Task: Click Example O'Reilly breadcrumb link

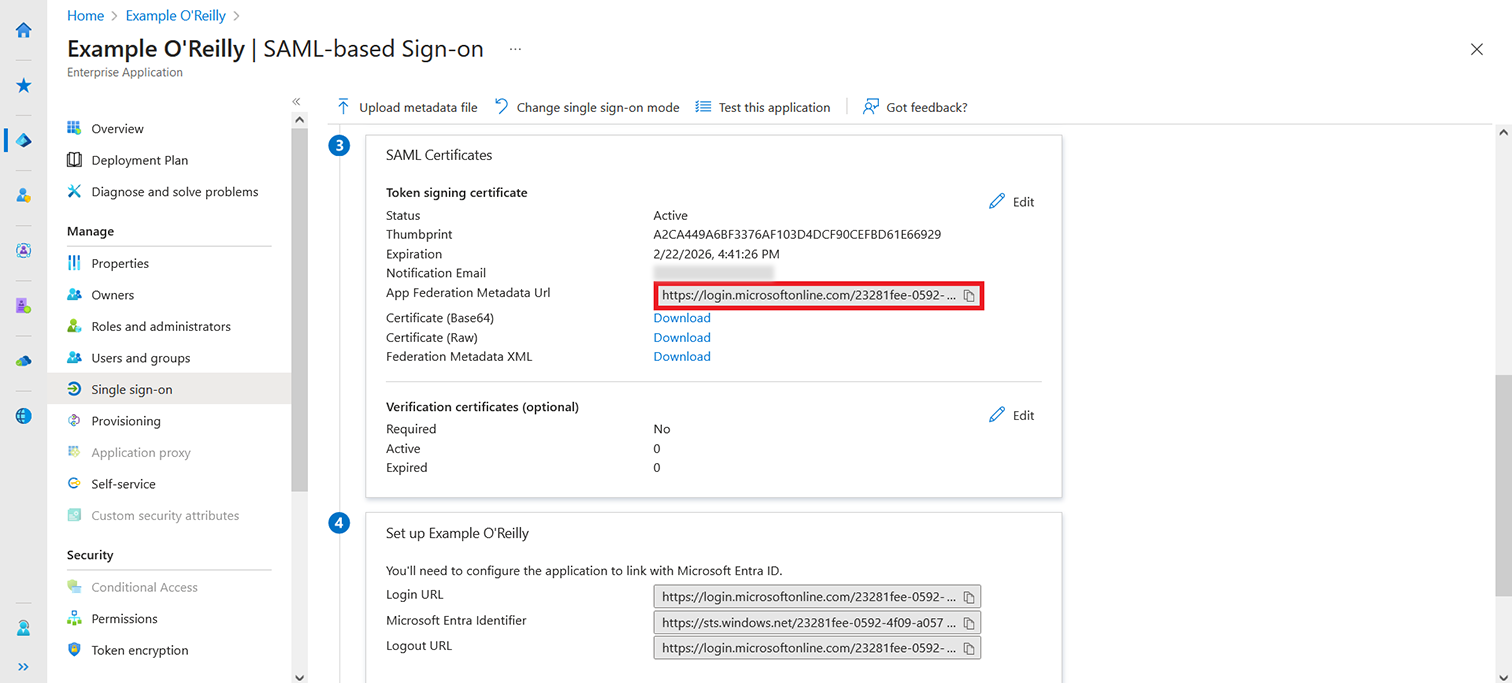Action: [x=176, y=16]
